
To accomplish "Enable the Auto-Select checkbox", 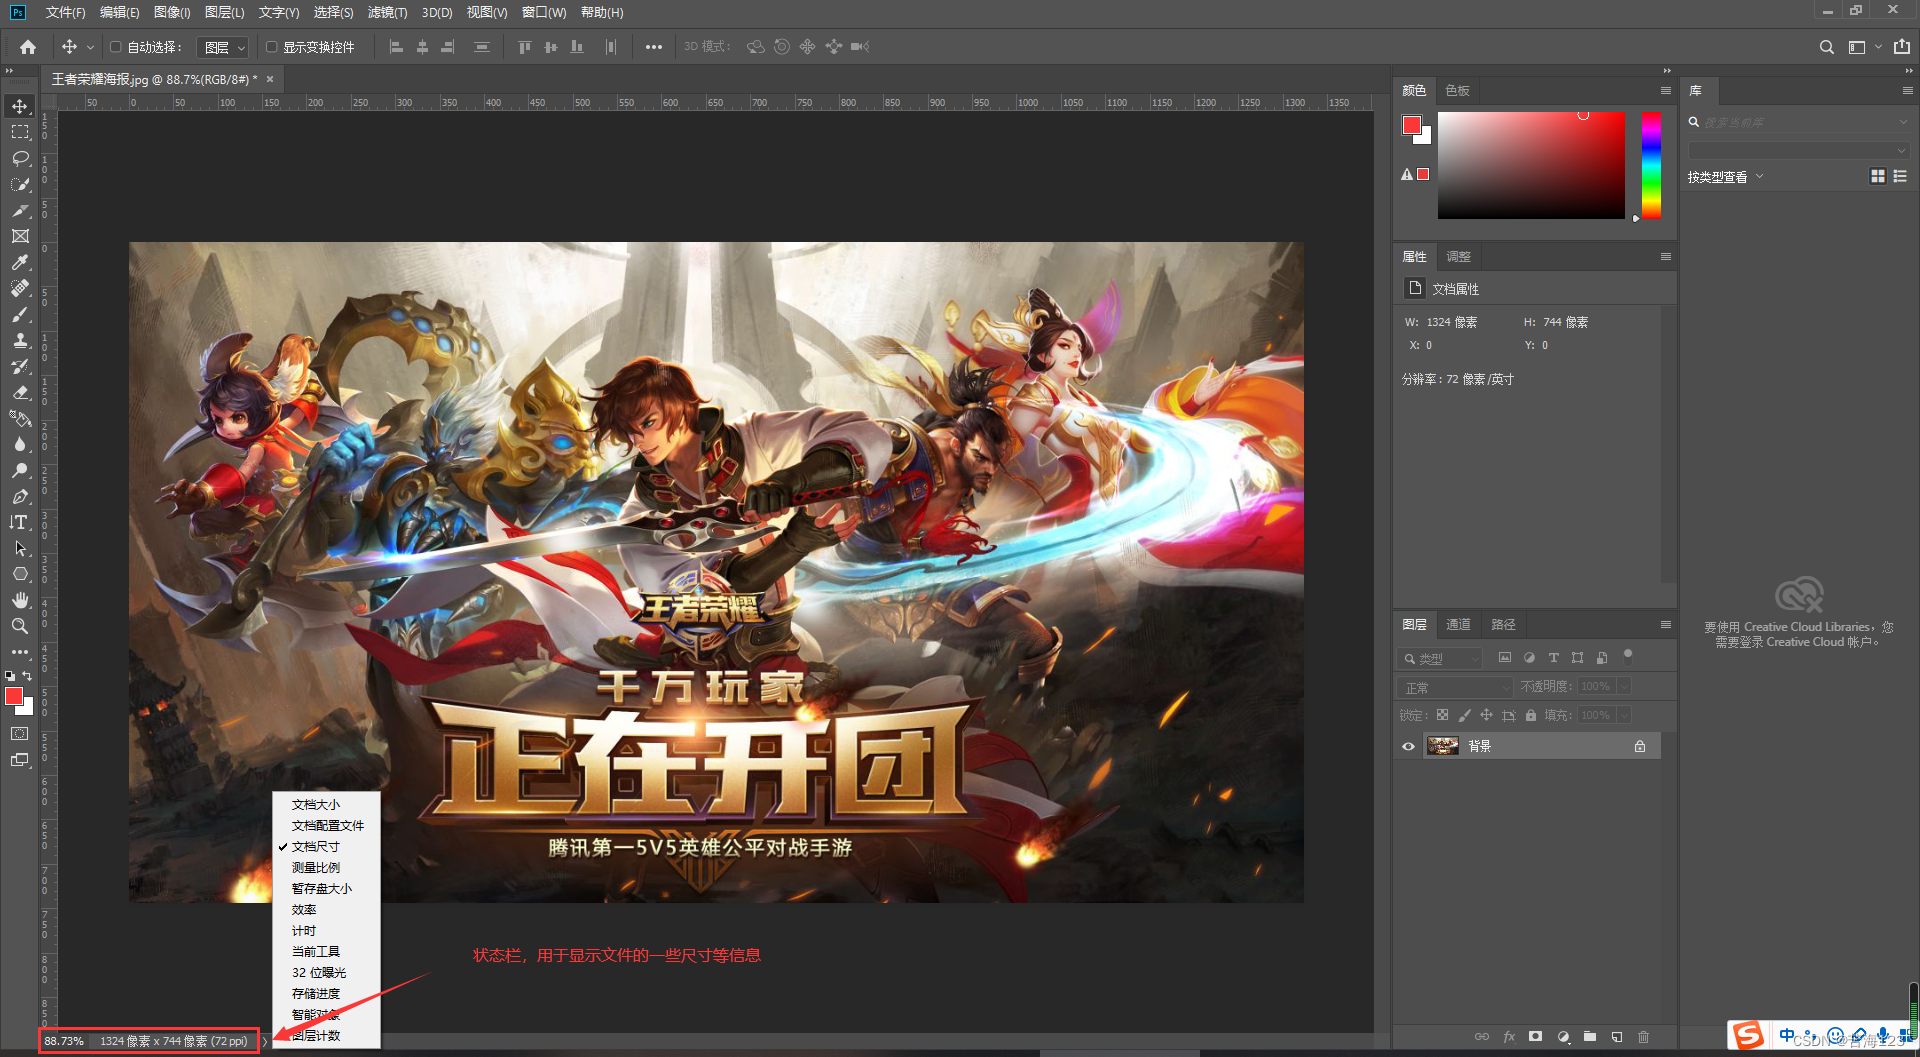I will (x=116, y=47).
